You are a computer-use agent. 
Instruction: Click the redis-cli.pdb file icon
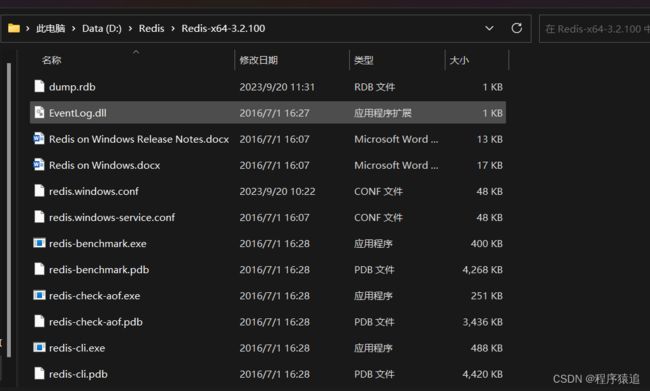(x=39, y=374)
